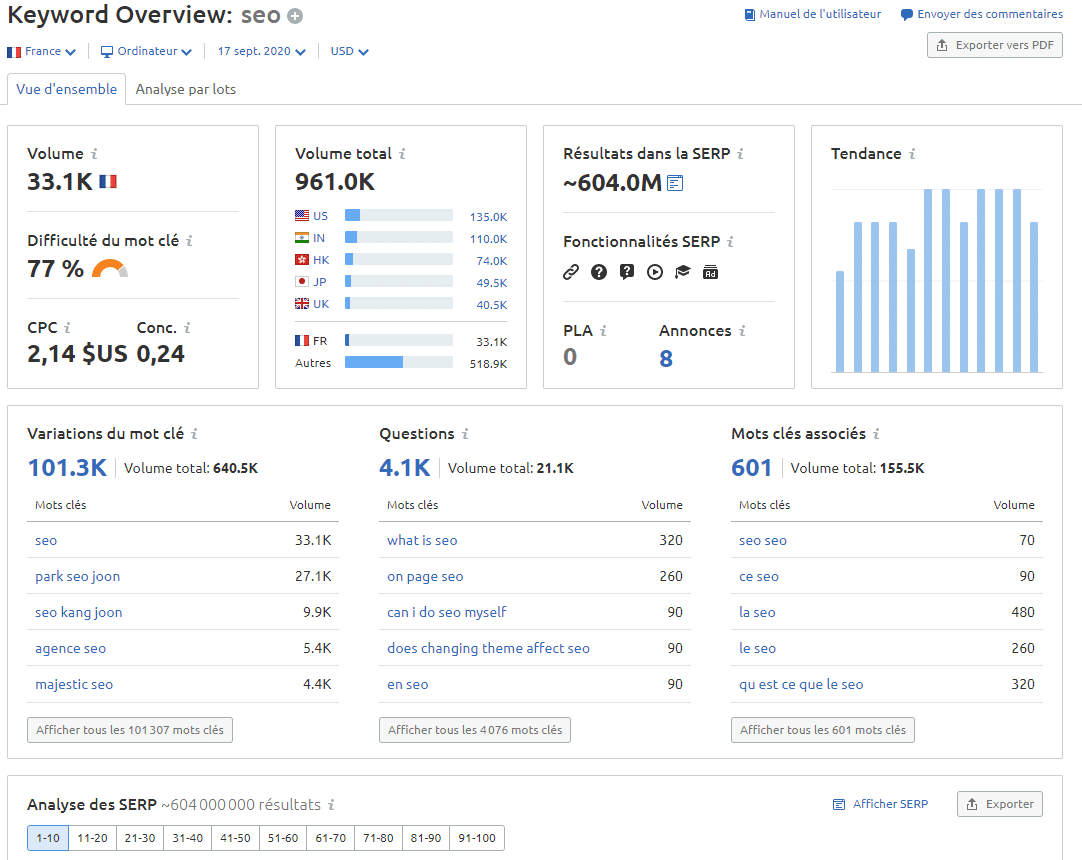Click info icon beside Analyse des SERP results
This screenshot has height=860, width=1082.
point(331,805)
